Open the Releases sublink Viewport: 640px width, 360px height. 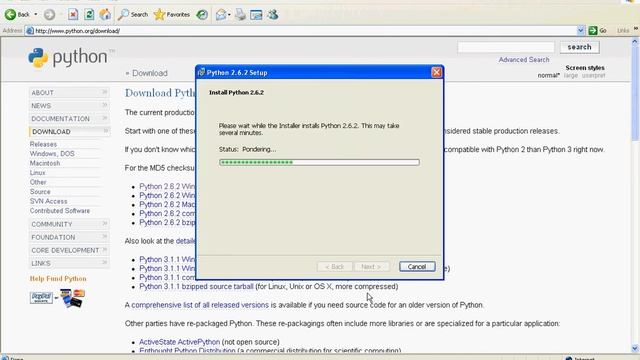coord(43,144)
